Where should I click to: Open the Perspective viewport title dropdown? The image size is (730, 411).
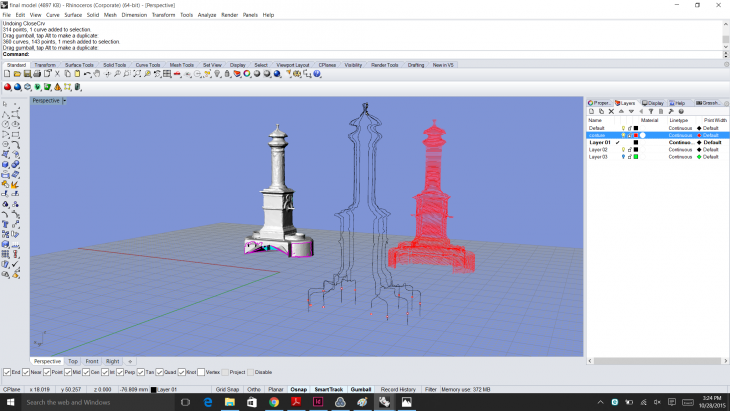[64, 101]
